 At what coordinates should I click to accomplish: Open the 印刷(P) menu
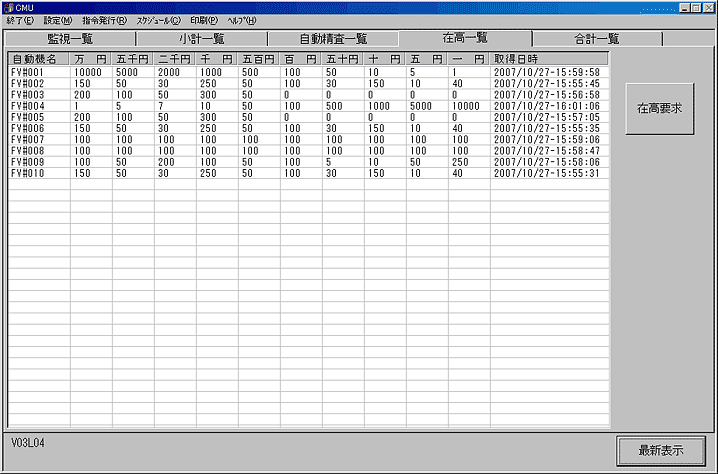pos(203,20)
